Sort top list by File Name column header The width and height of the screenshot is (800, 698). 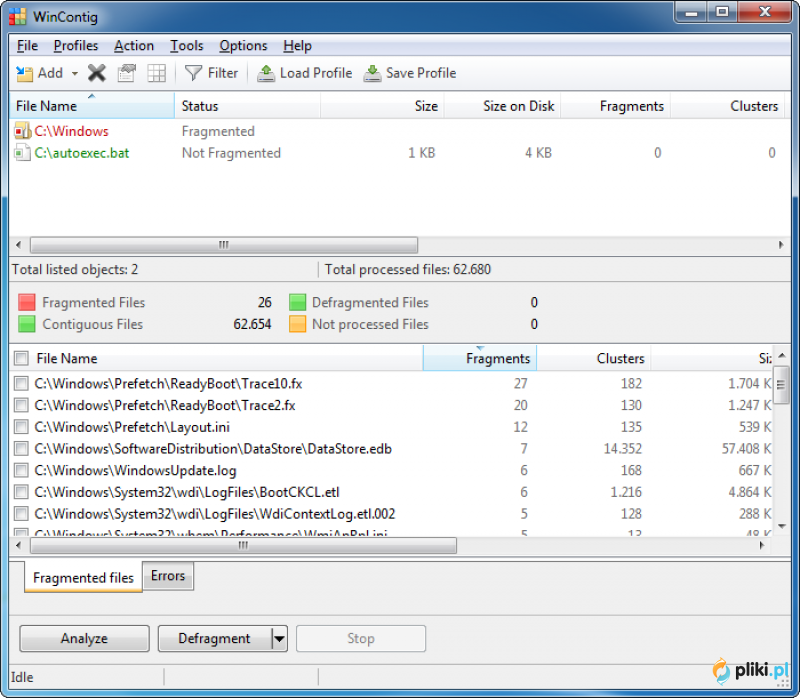point(92,106)
